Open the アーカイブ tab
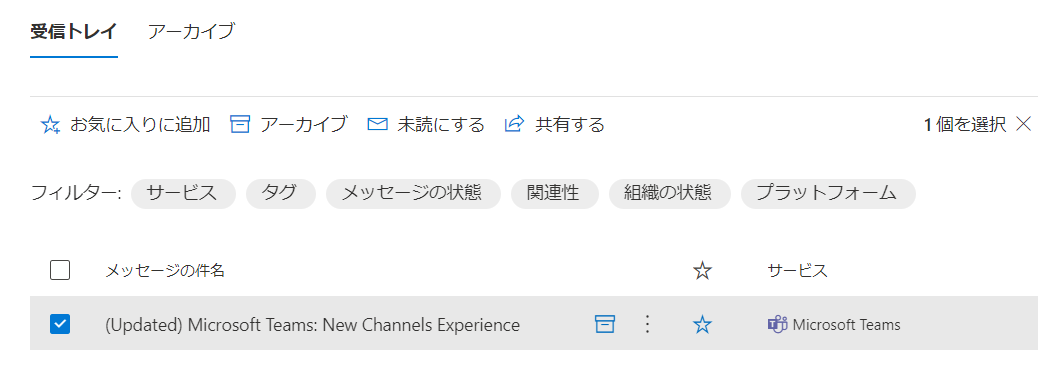This screenshot has width=1038, height=365. pos(191,31)
